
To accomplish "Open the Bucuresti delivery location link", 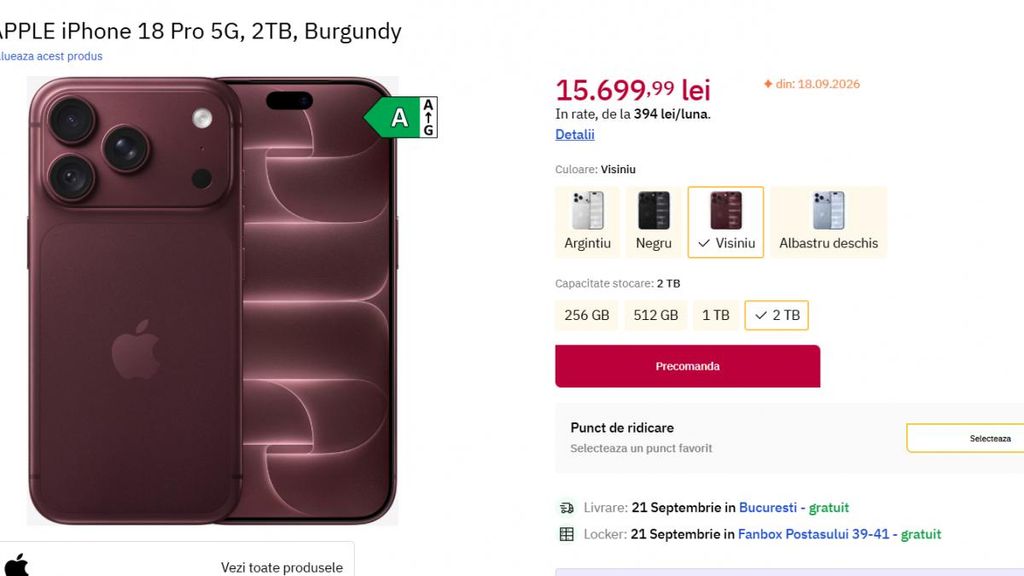I will click(768, 507).
